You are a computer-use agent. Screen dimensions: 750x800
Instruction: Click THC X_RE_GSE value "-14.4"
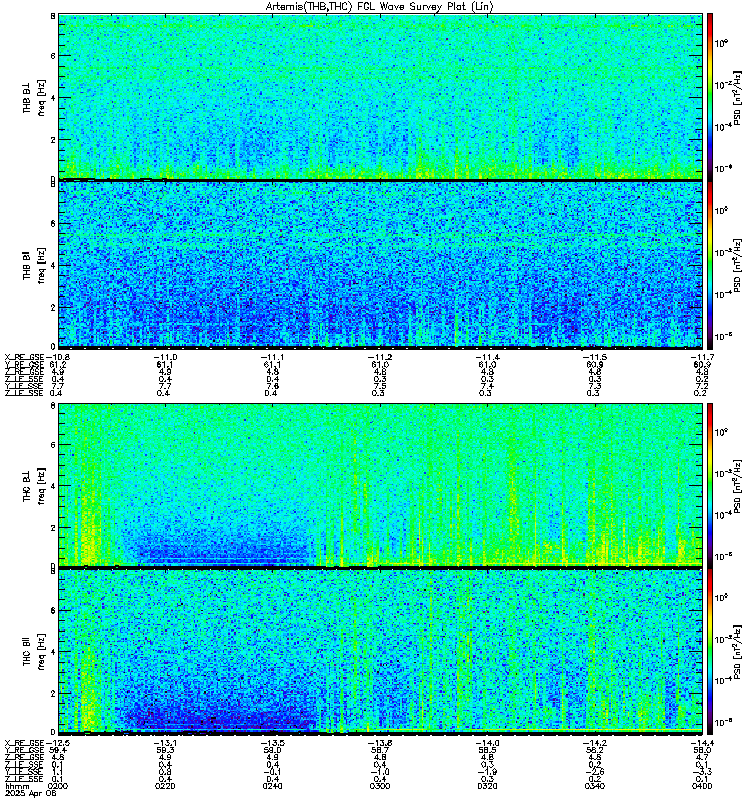pyautogui.click(x=702, y=743)
